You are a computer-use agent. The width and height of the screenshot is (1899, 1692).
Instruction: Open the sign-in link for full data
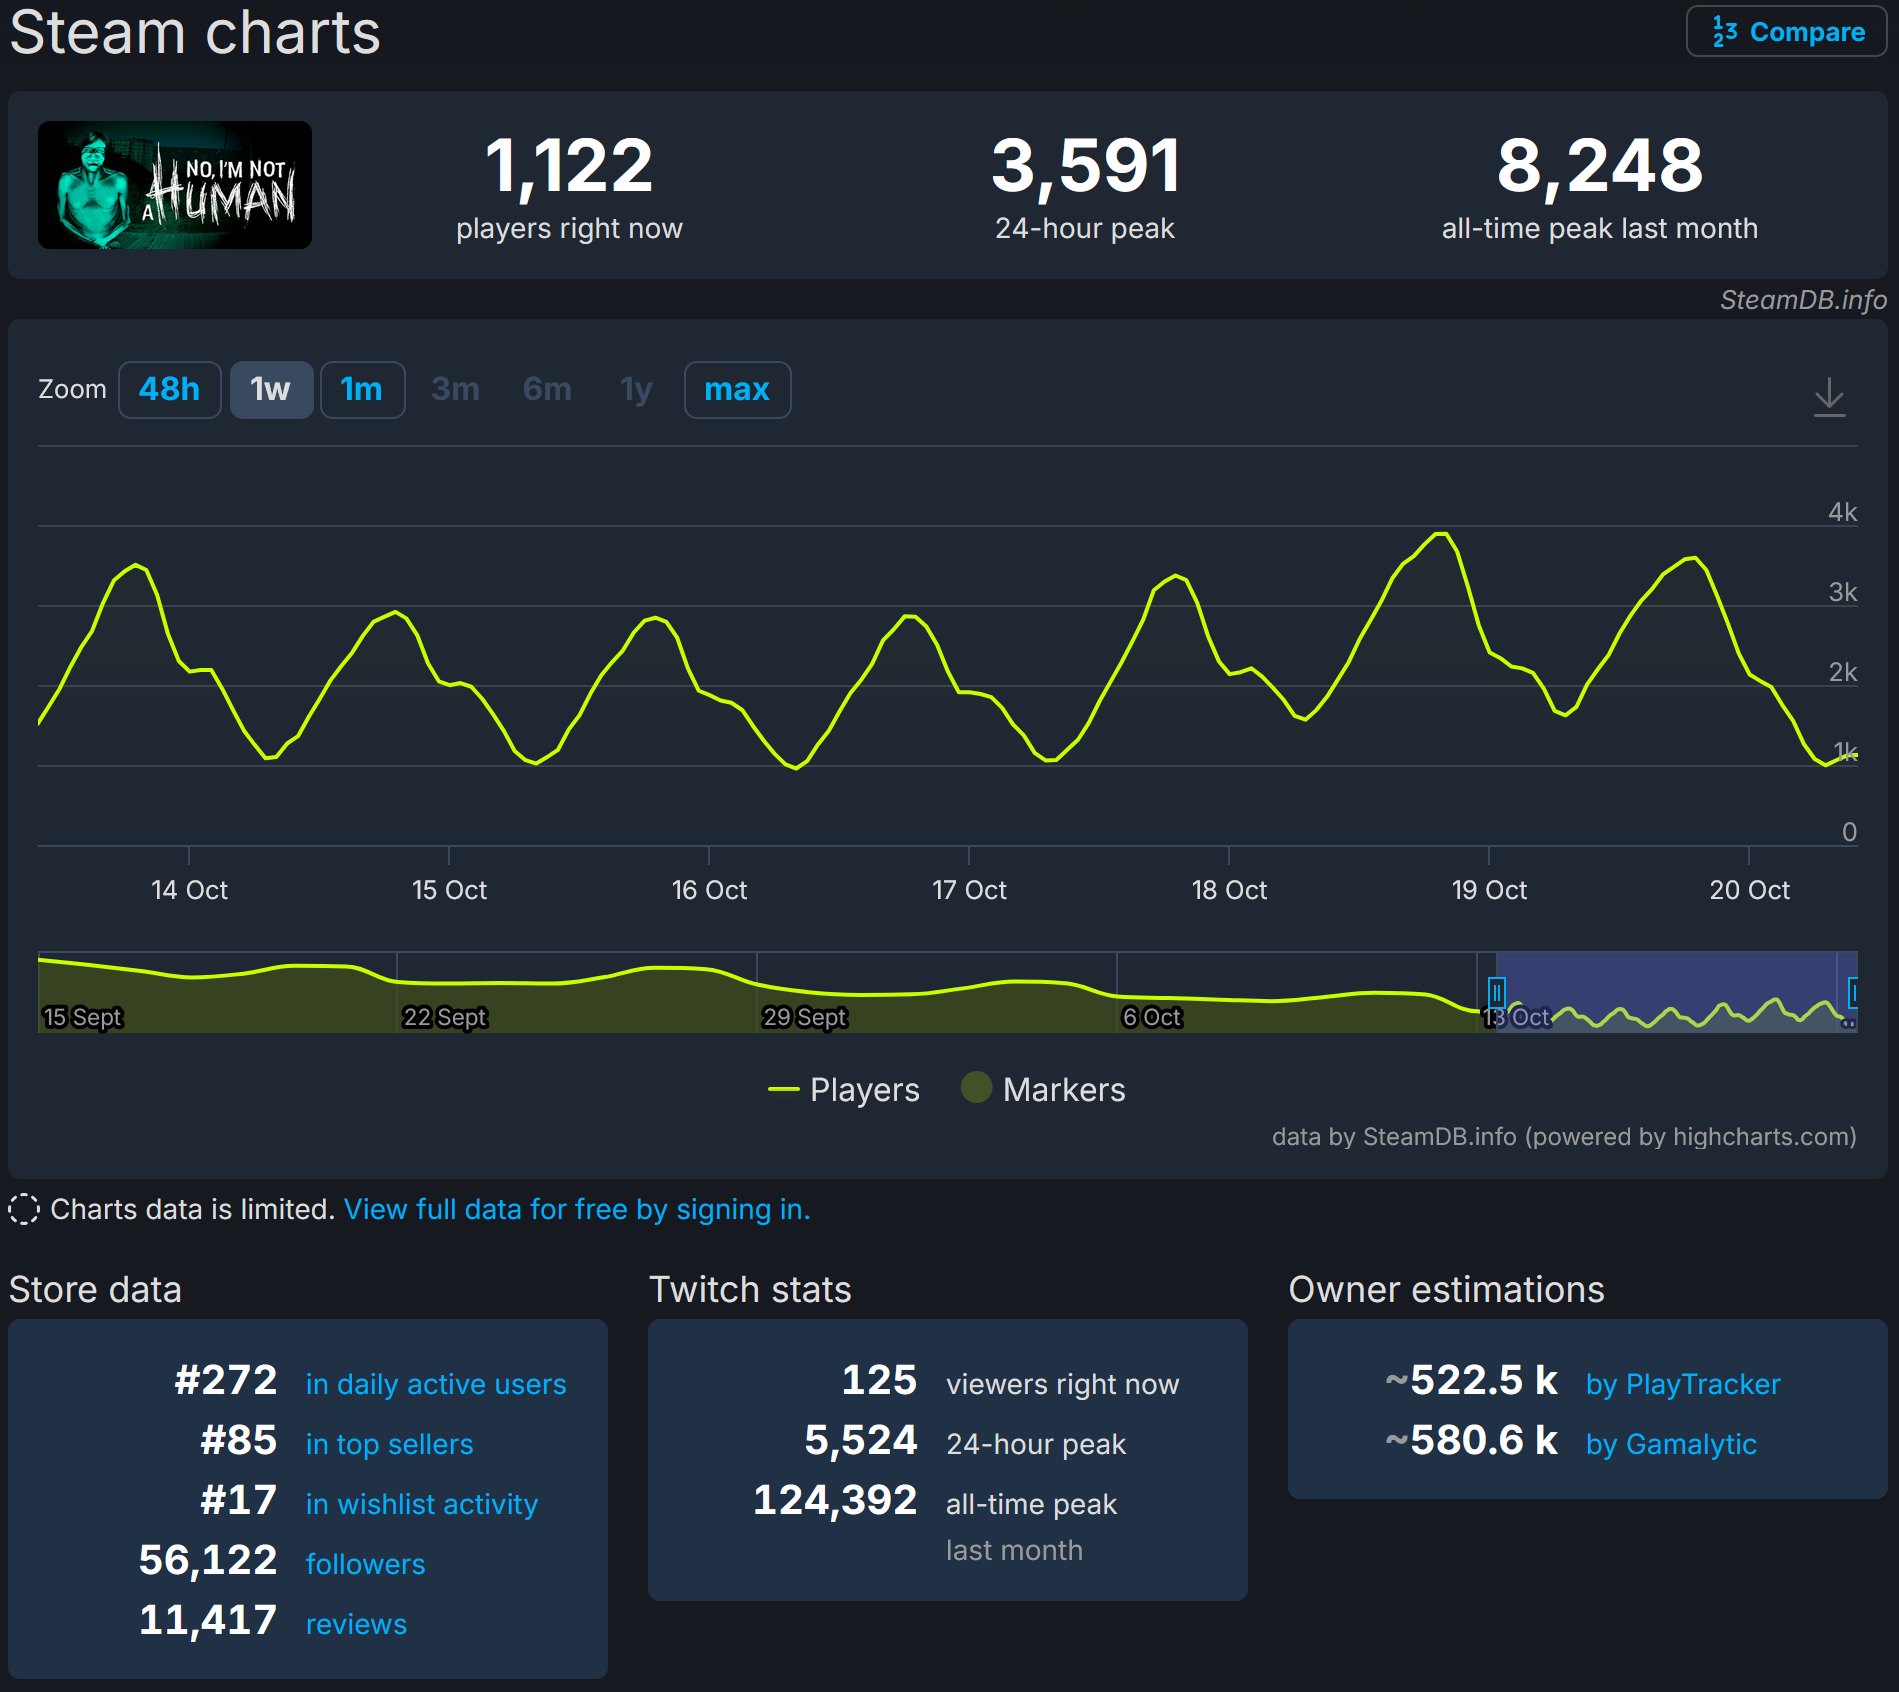tap(577, 1209)
